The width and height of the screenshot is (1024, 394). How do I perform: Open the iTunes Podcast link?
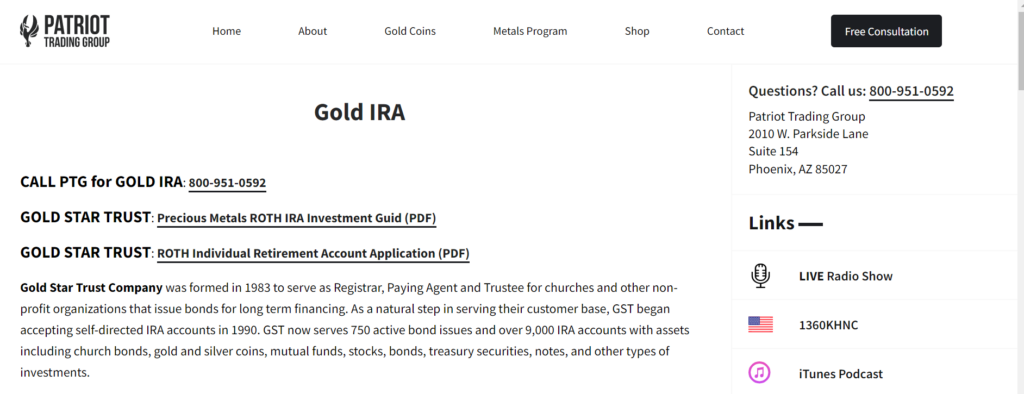click(x=840, y=374)
